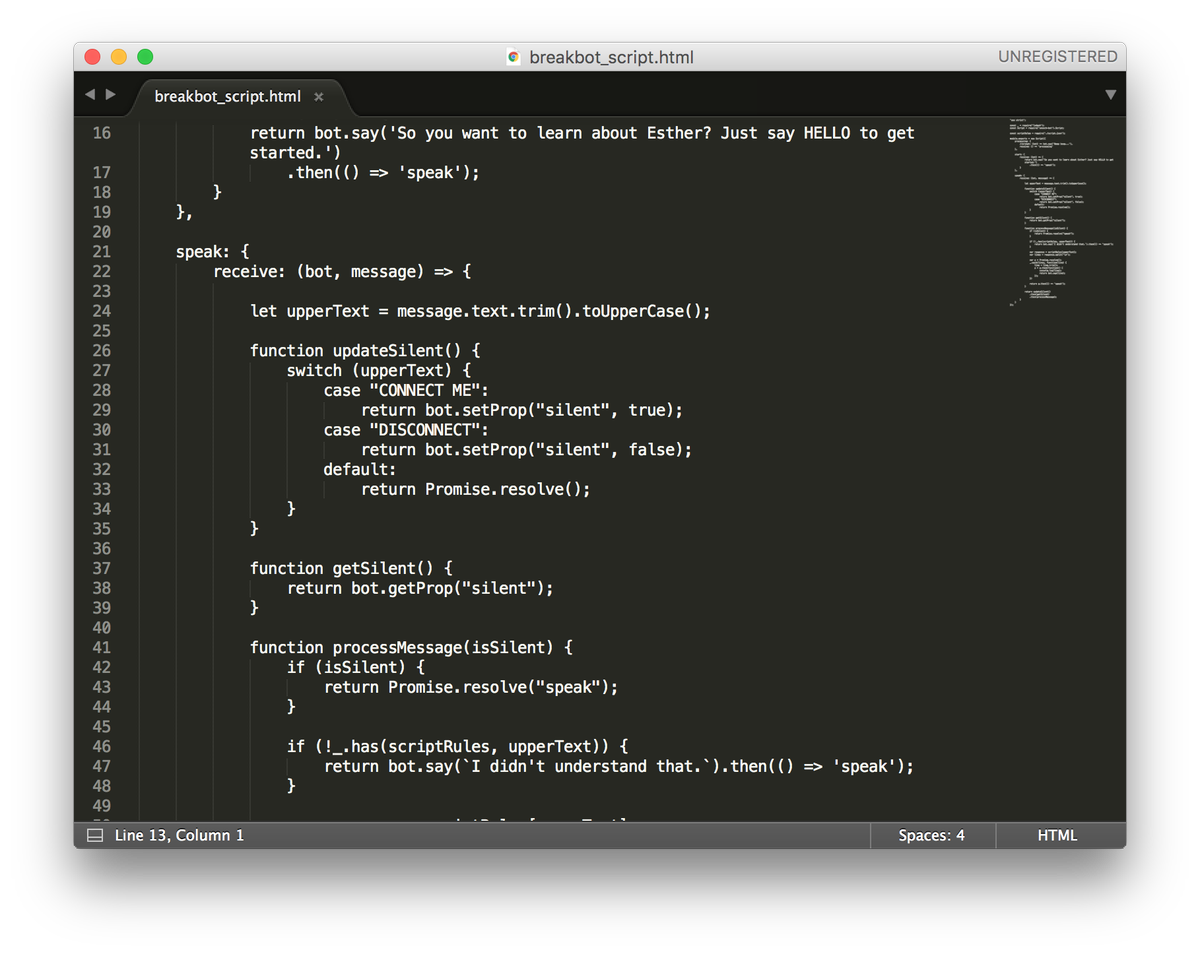Click 'let upperText = message.text.trim()' line
Viewport: 1200px width, 954px height.
[x=480, y=312]
